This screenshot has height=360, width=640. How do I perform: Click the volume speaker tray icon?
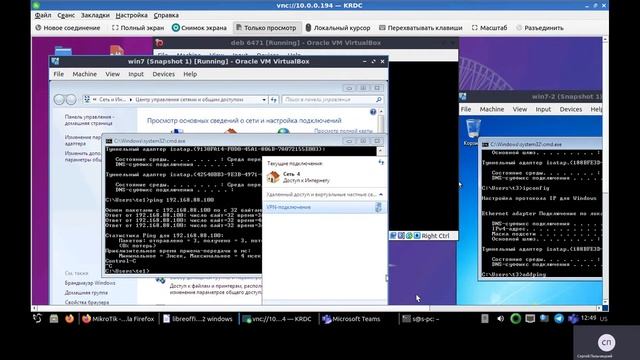coord(500,319)
